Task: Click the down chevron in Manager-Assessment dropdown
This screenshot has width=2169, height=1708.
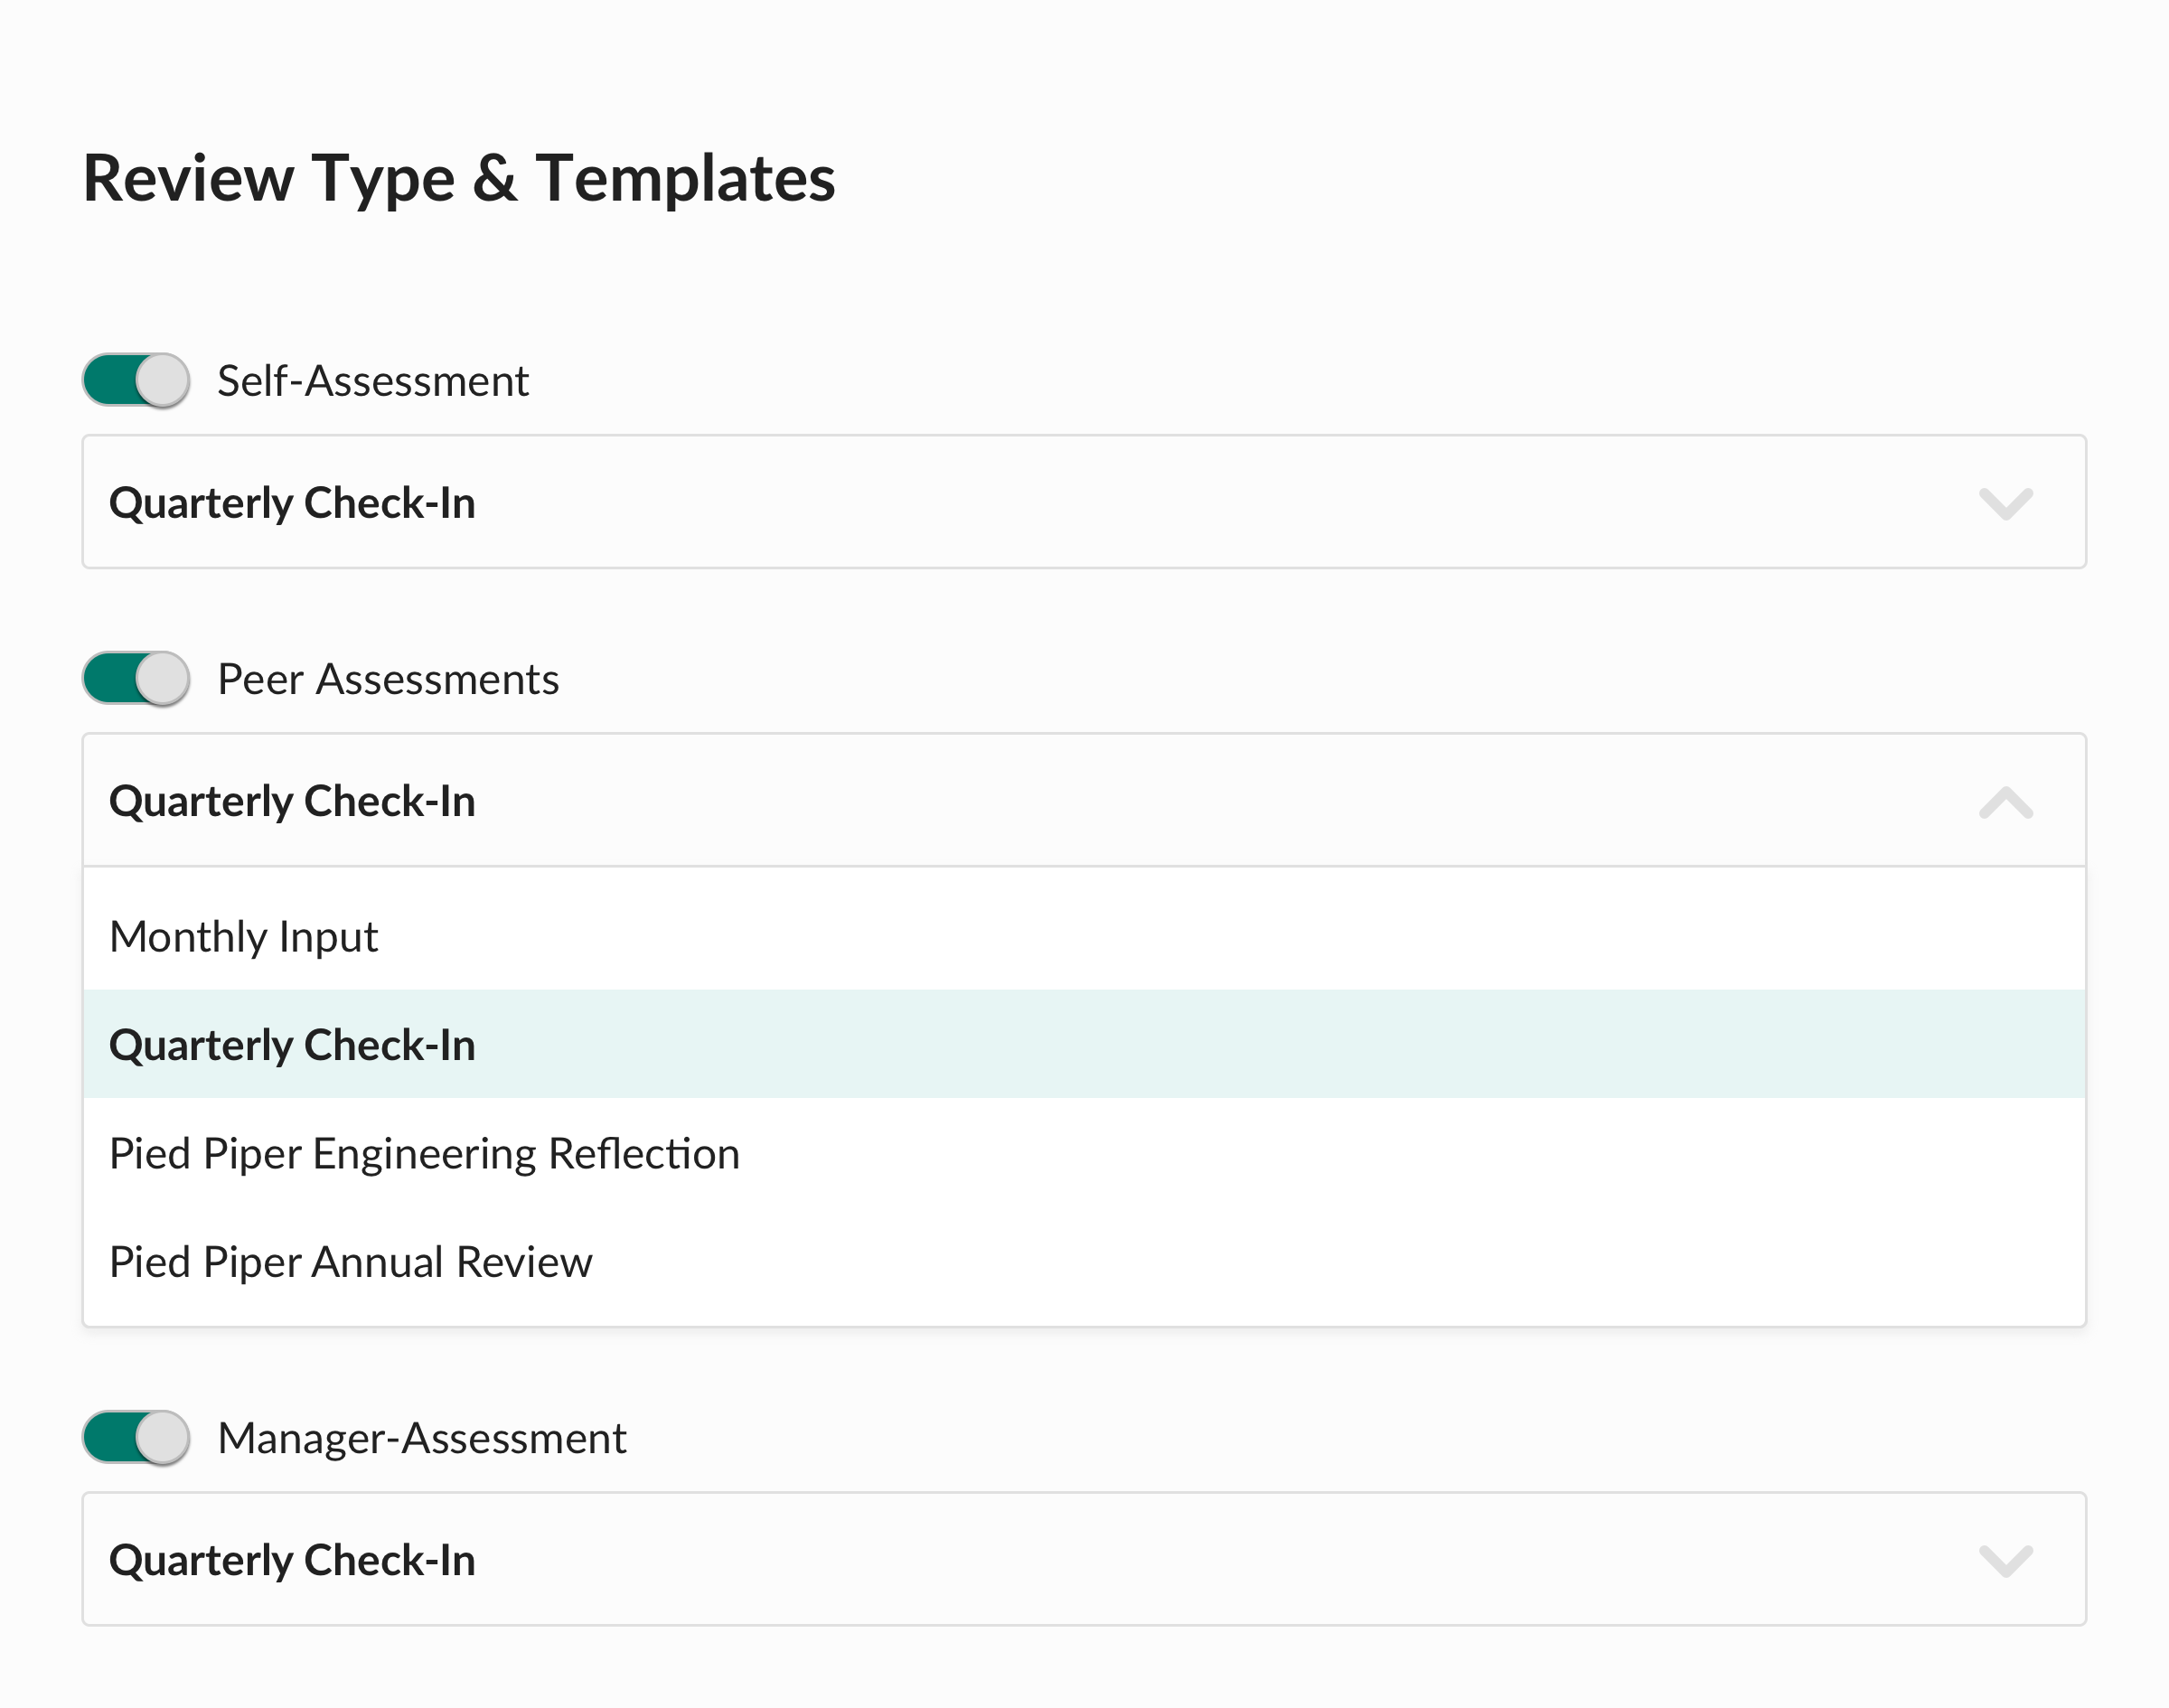Action: [x=2005, y=1560]
